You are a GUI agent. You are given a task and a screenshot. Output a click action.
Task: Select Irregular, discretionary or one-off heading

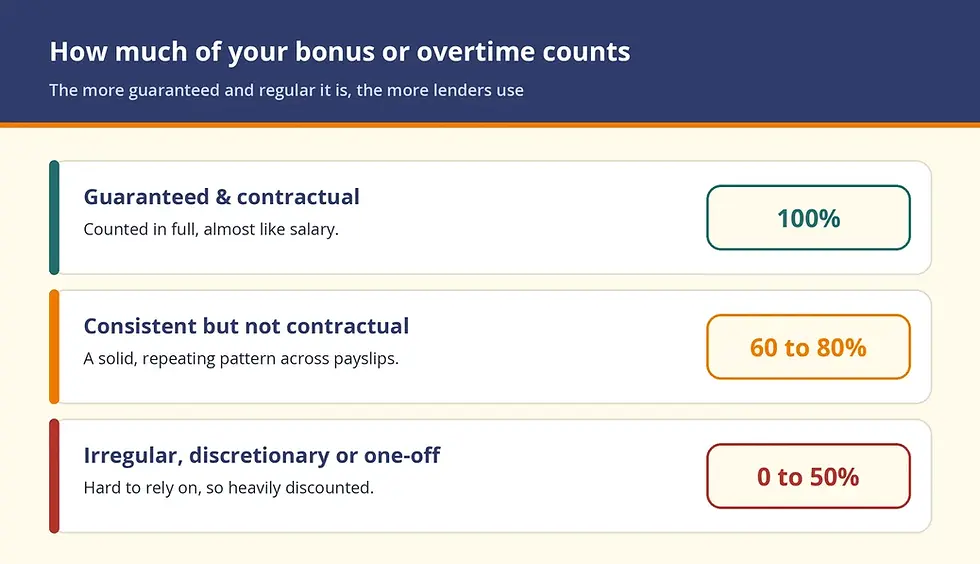pos(262,455)
